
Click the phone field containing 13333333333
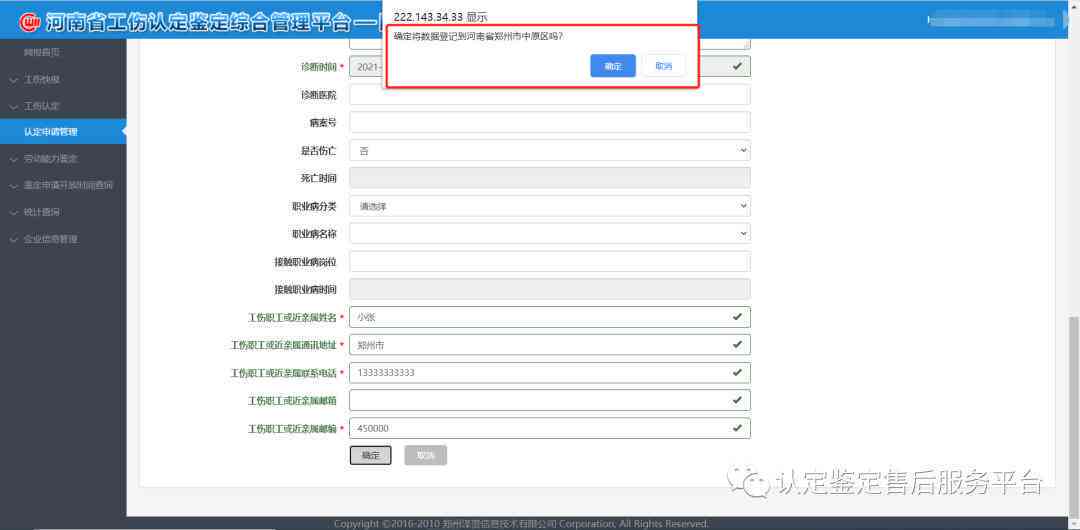(x=550, y=373)
